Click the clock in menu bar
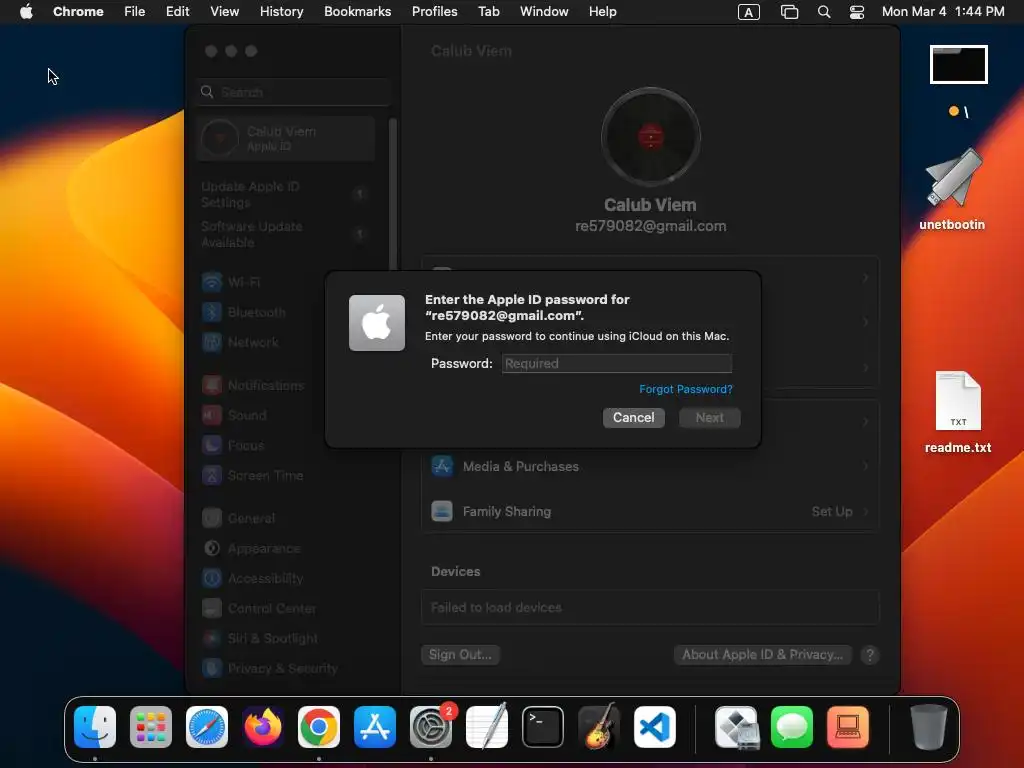1024x768 pixels. 942,11
